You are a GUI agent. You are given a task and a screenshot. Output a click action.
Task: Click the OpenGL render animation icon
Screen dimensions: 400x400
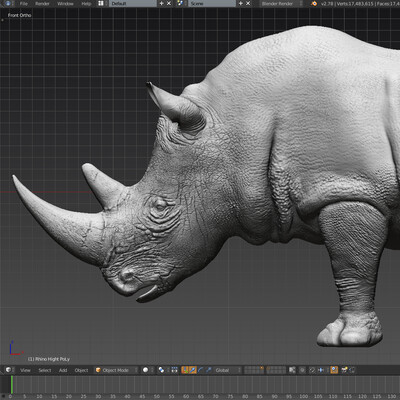pyautogui.click(x=352, y=370)
